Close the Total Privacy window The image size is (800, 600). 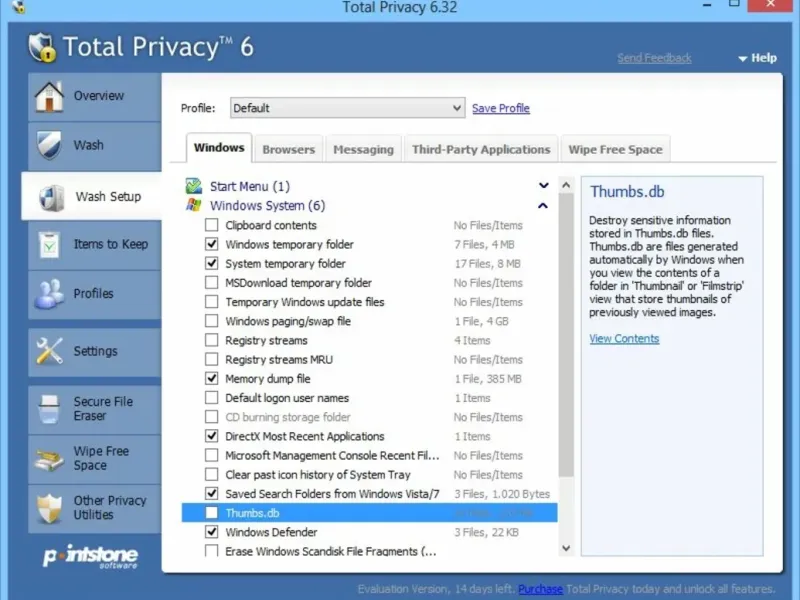pos(770,5)
